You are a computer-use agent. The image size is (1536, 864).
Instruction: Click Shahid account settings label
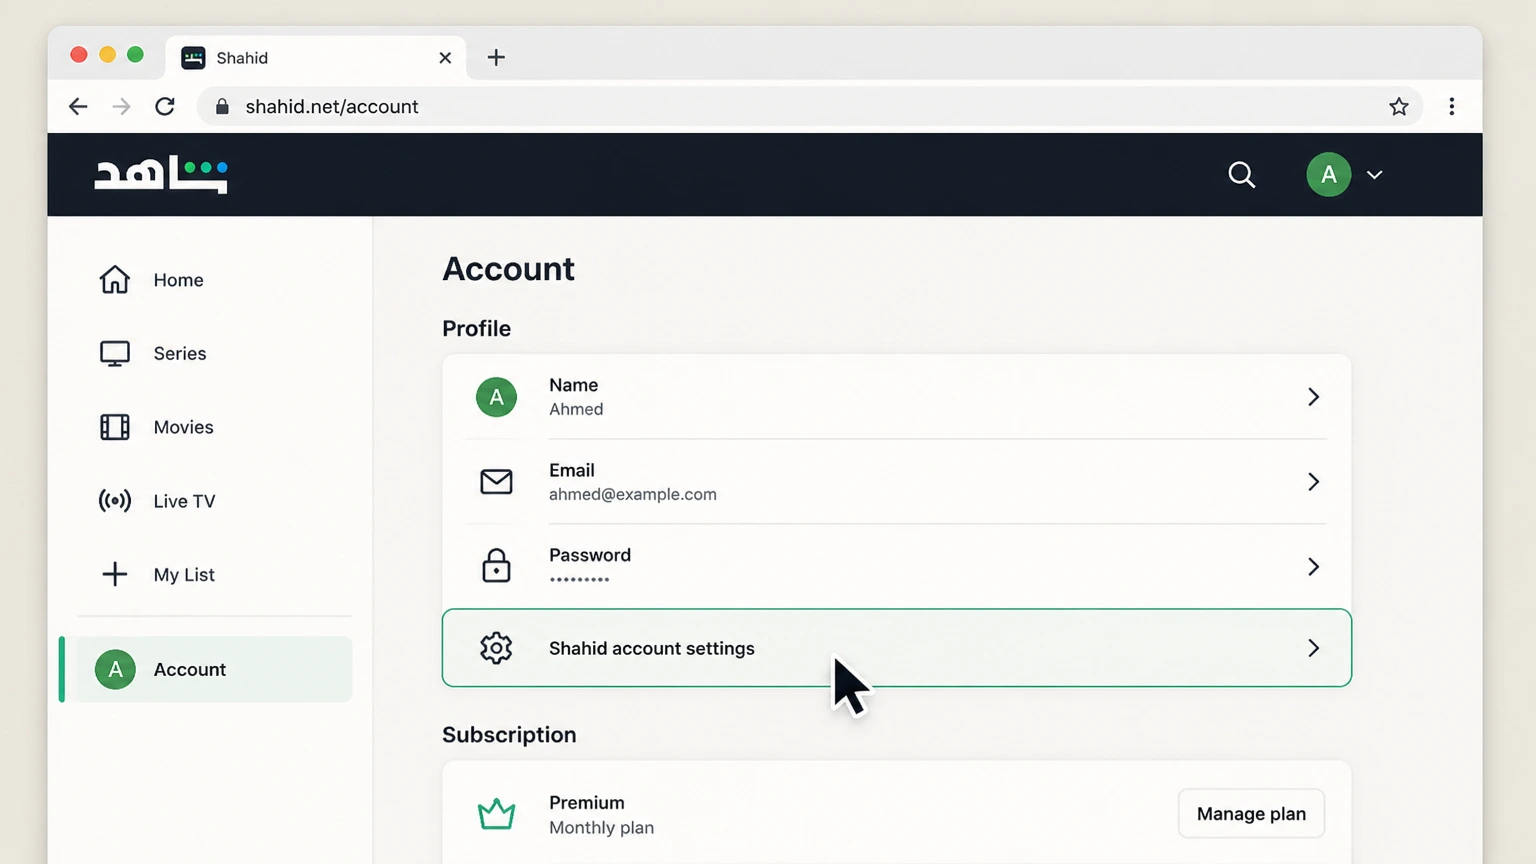(652, 648)
